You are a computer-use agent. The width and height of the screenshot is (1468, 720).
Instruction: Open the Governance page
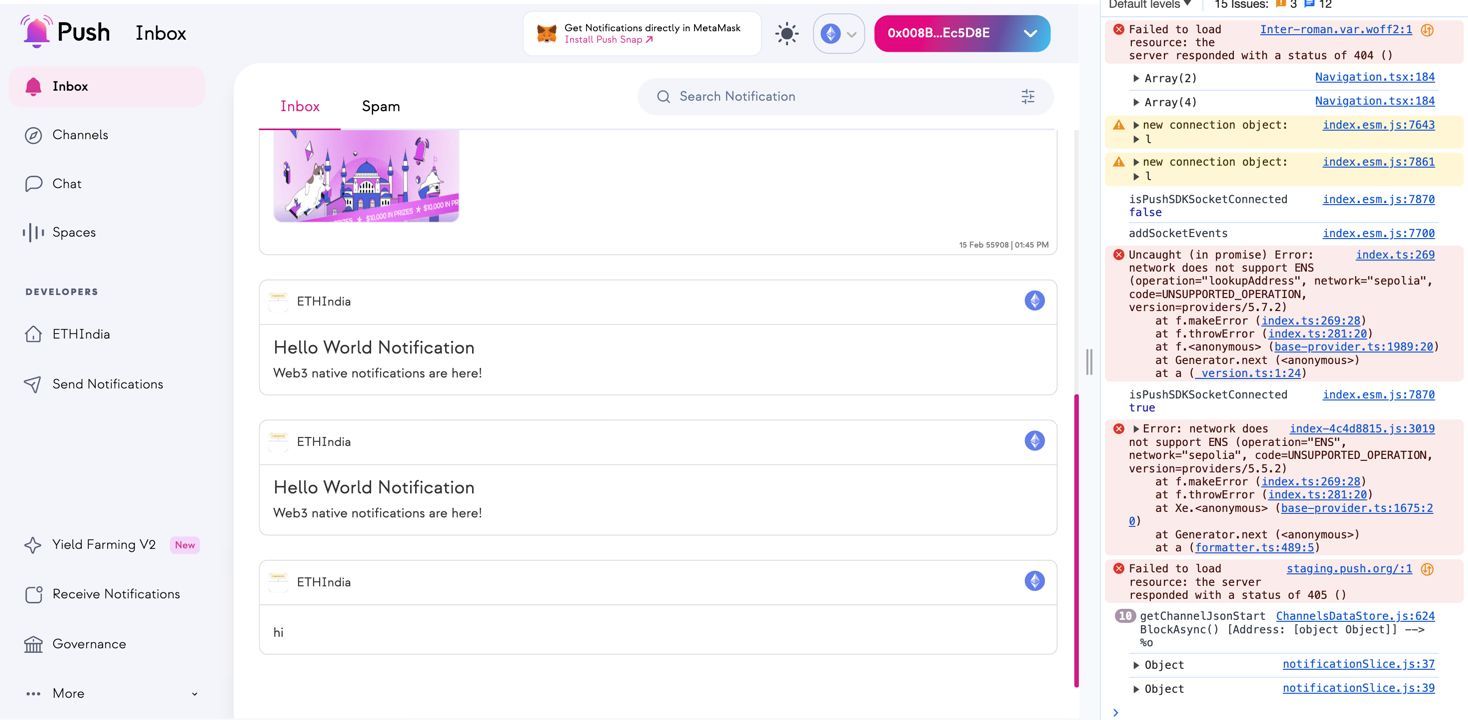75,644
